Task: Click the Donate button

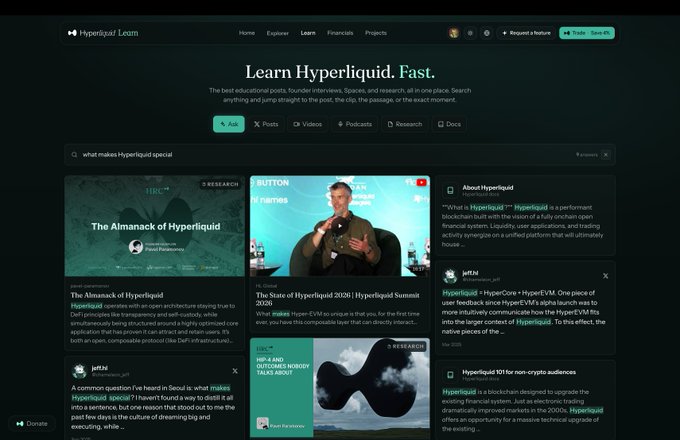Action: 32,424
